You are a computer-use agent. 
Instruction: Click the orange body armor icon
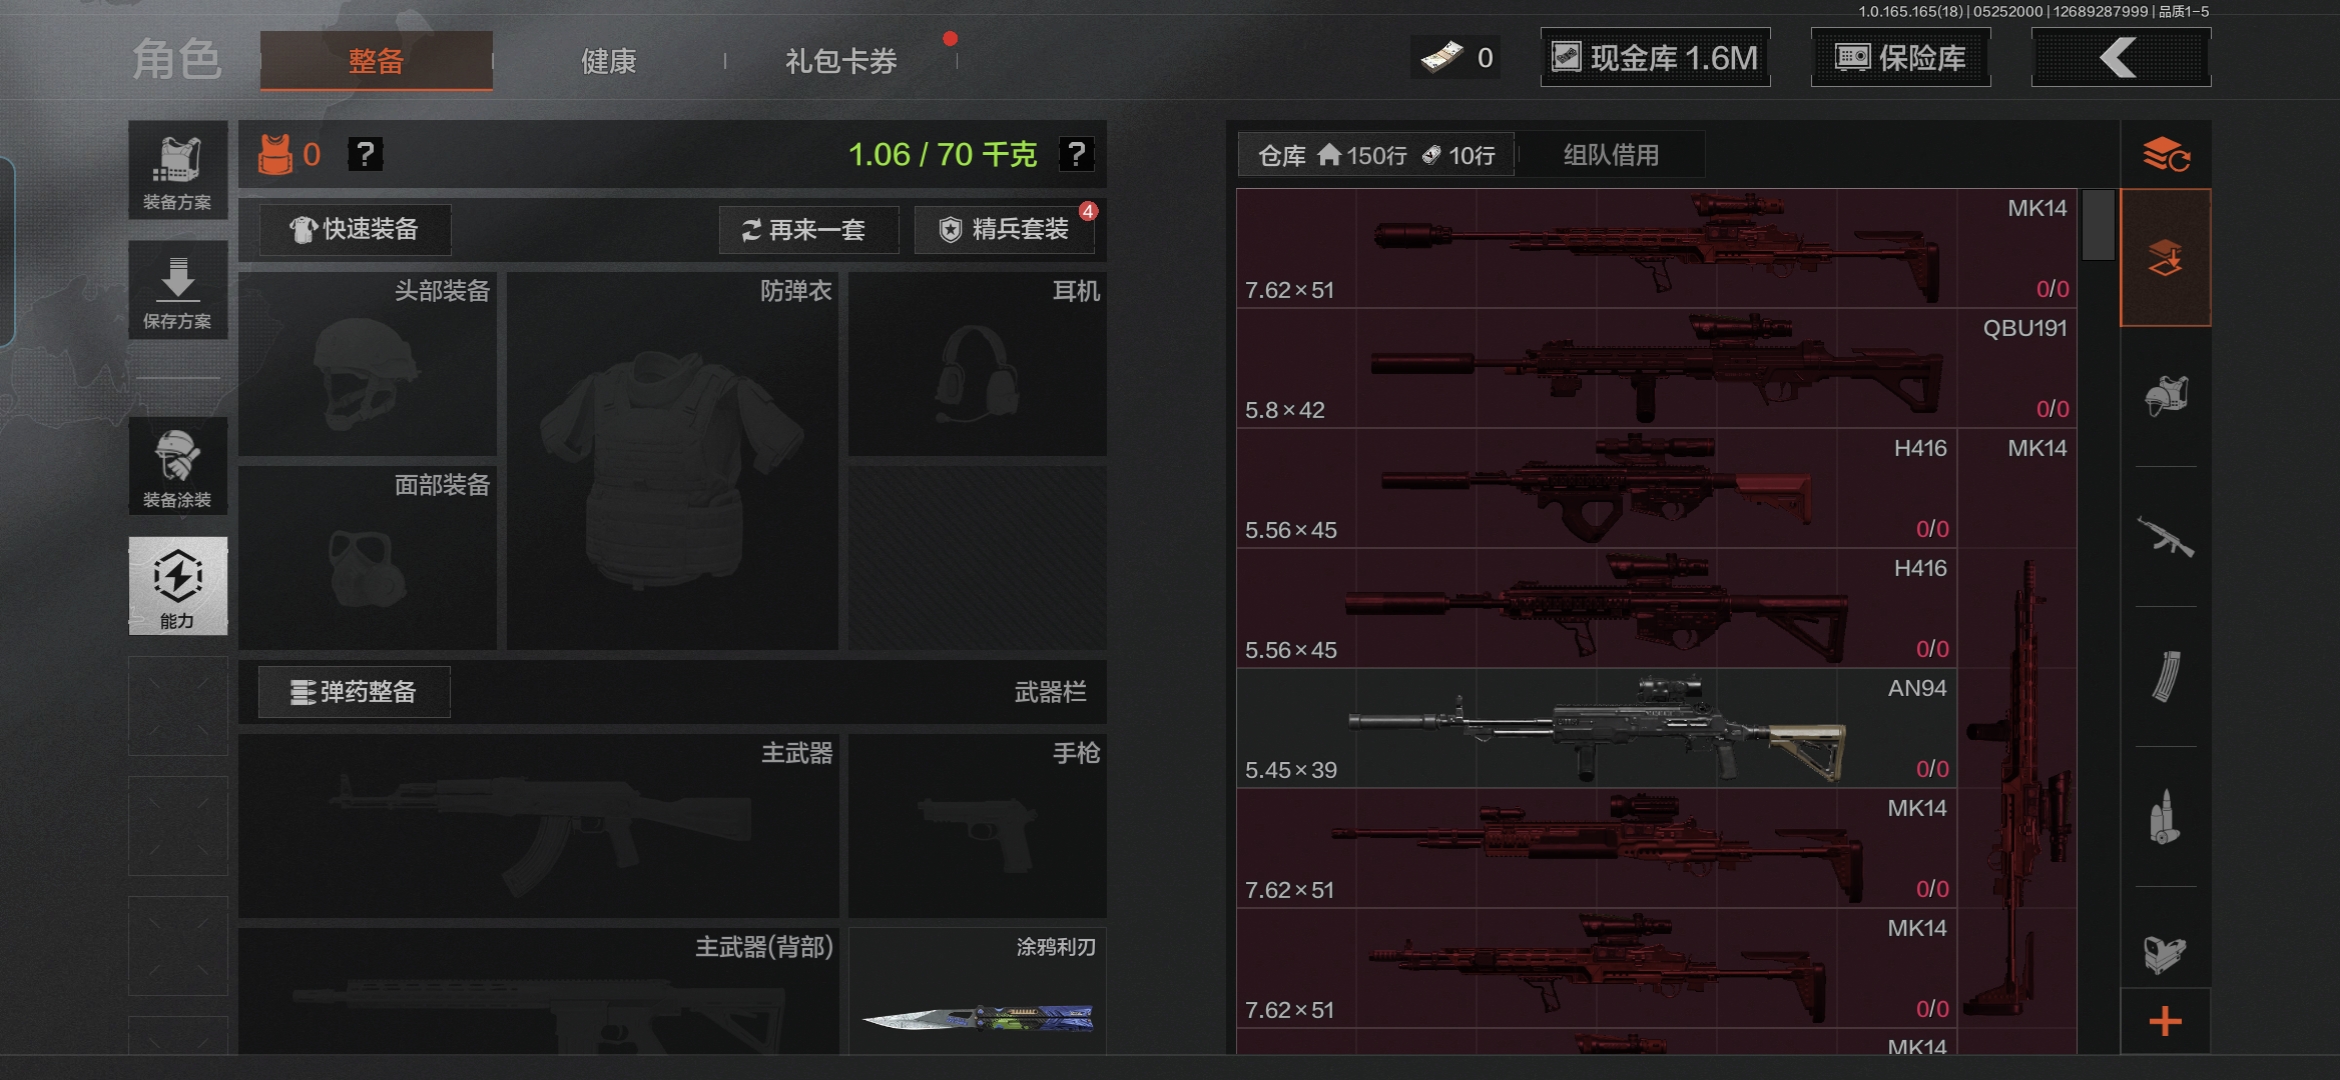[x=275, y=154]
